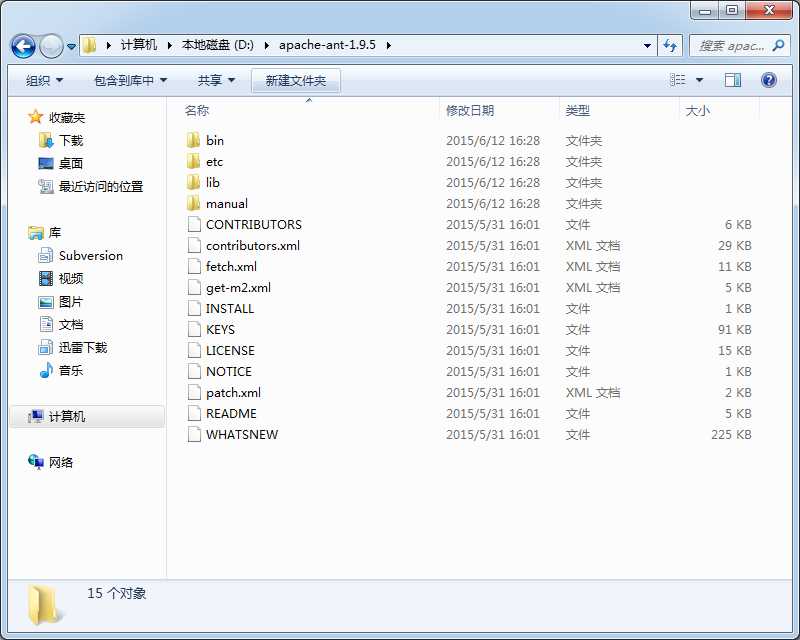Click the XML 文档 type of fetch.xml
This screenshot has width=800, height=640.
point(593,266)
